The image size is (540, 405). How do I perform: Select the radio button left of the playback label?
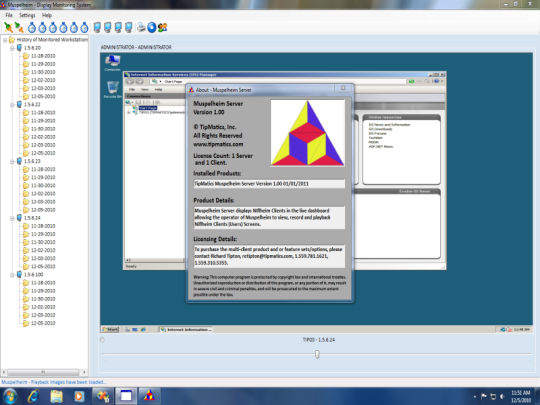point(102,340)
